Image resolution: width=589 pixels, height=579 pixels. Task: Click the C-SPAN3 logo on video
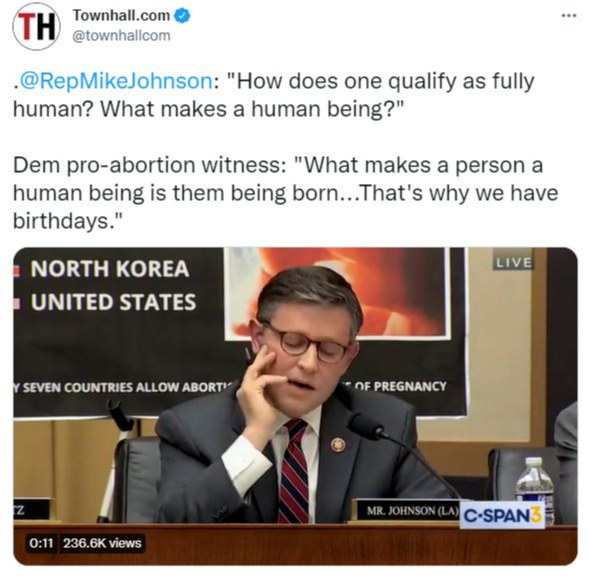(x=503, y=515)
